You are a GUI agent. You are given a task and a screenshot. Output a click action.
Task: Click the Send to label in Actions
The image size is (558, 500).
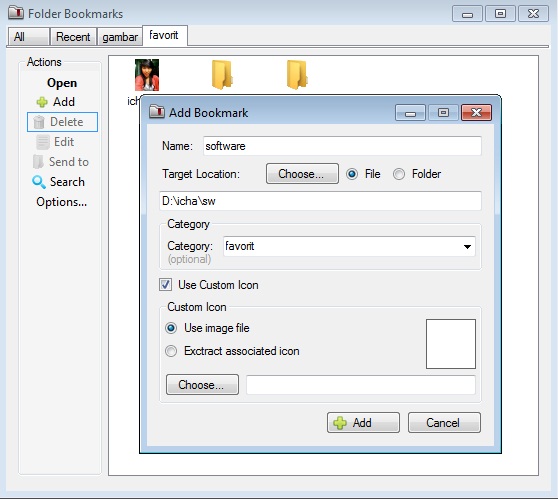click(x=69, y=162)
